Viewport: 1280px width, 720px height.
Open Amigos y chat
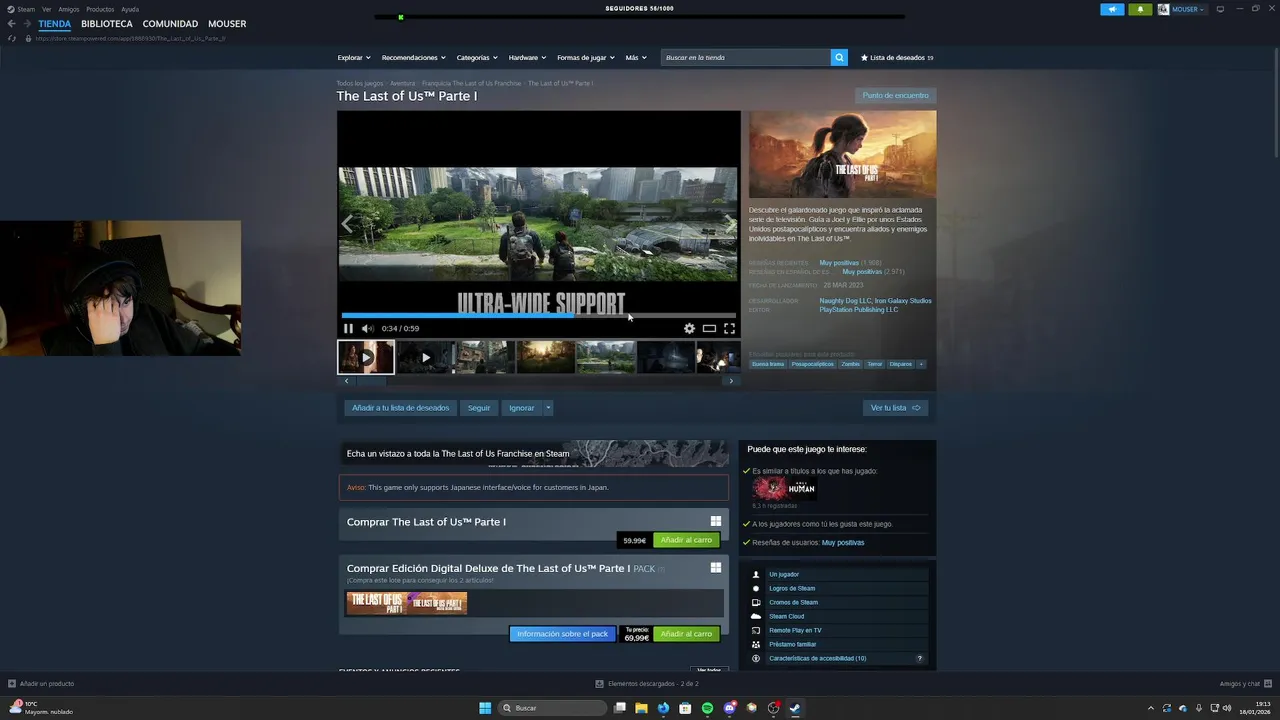click(x=1245, y=684)
